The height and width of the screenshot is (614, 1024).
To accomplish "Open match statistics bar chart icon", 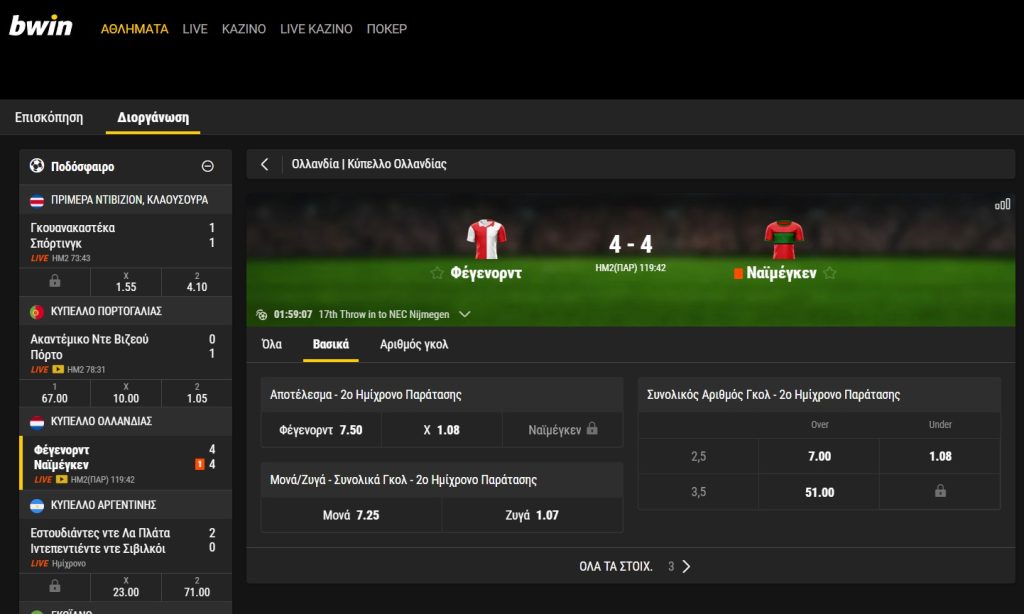I will [1002, 204].
